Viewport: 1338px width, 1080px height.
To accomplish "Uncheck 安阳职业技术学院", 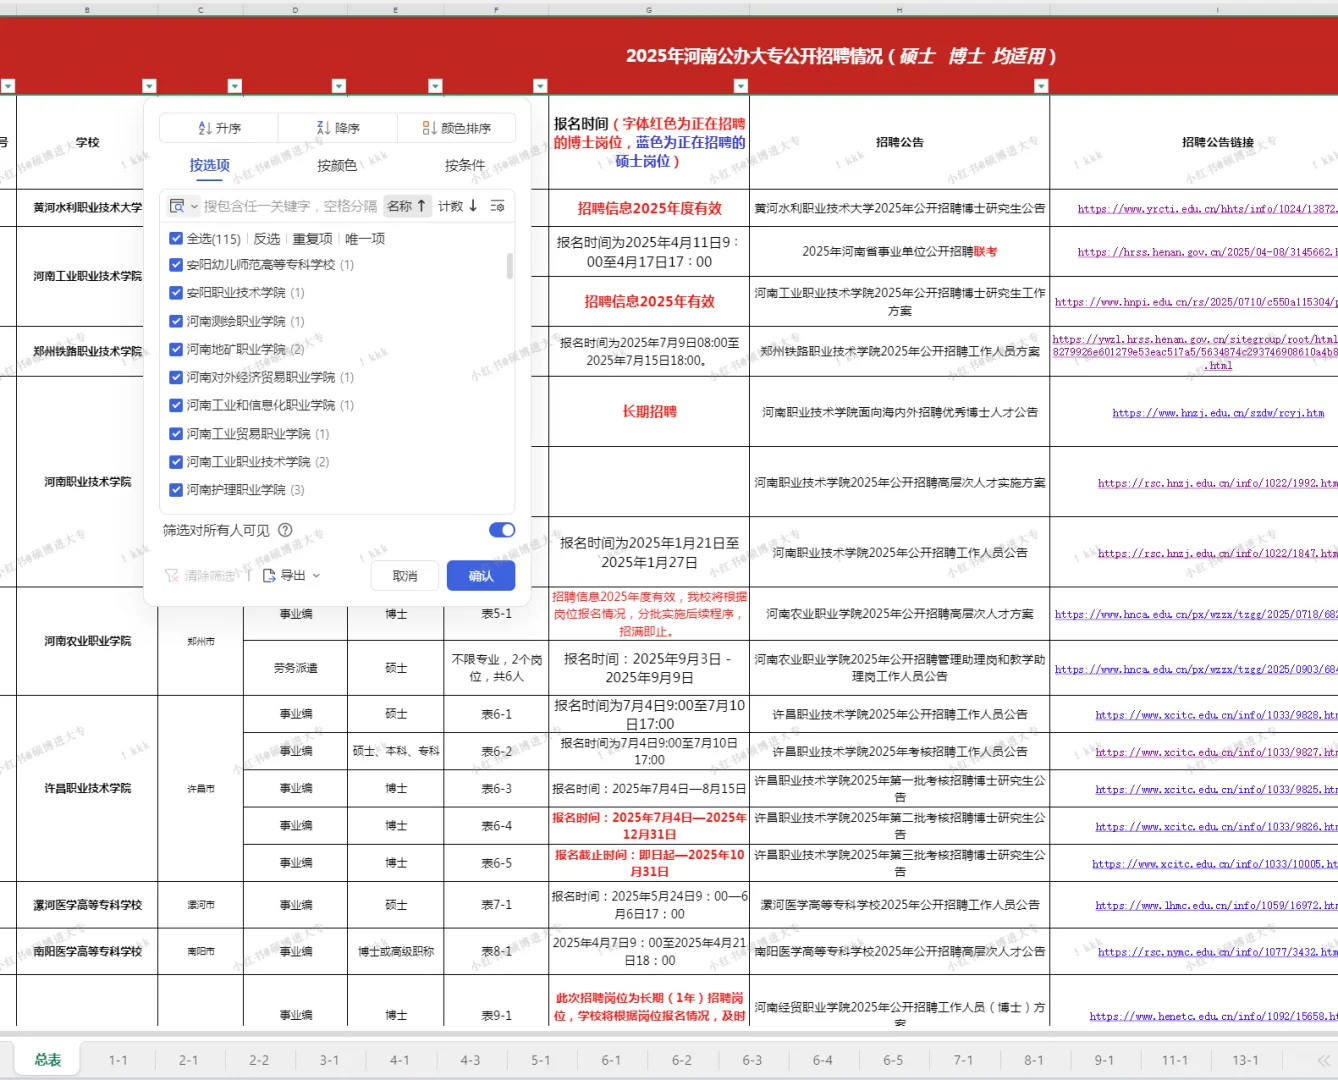I will [x=176, y=293].
